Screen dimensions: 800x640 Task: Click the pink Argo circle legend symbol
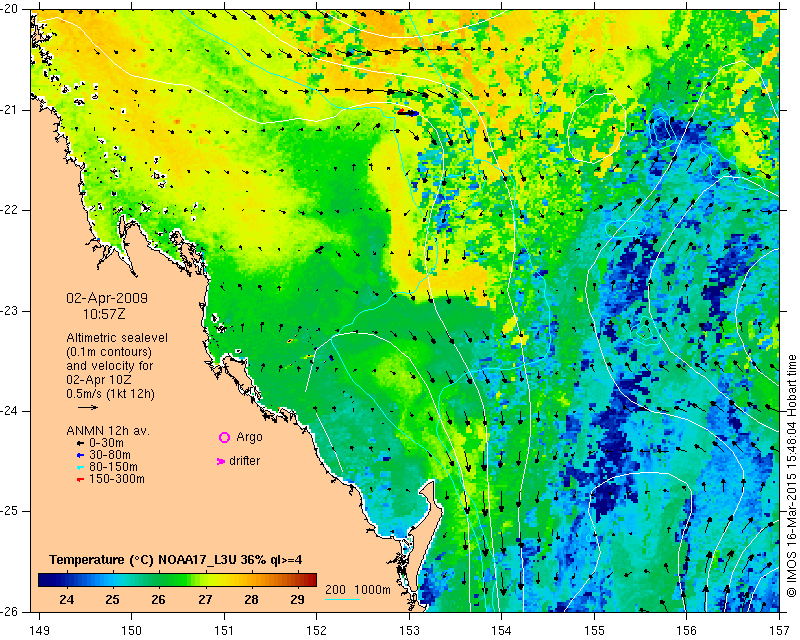click(224, 437)
